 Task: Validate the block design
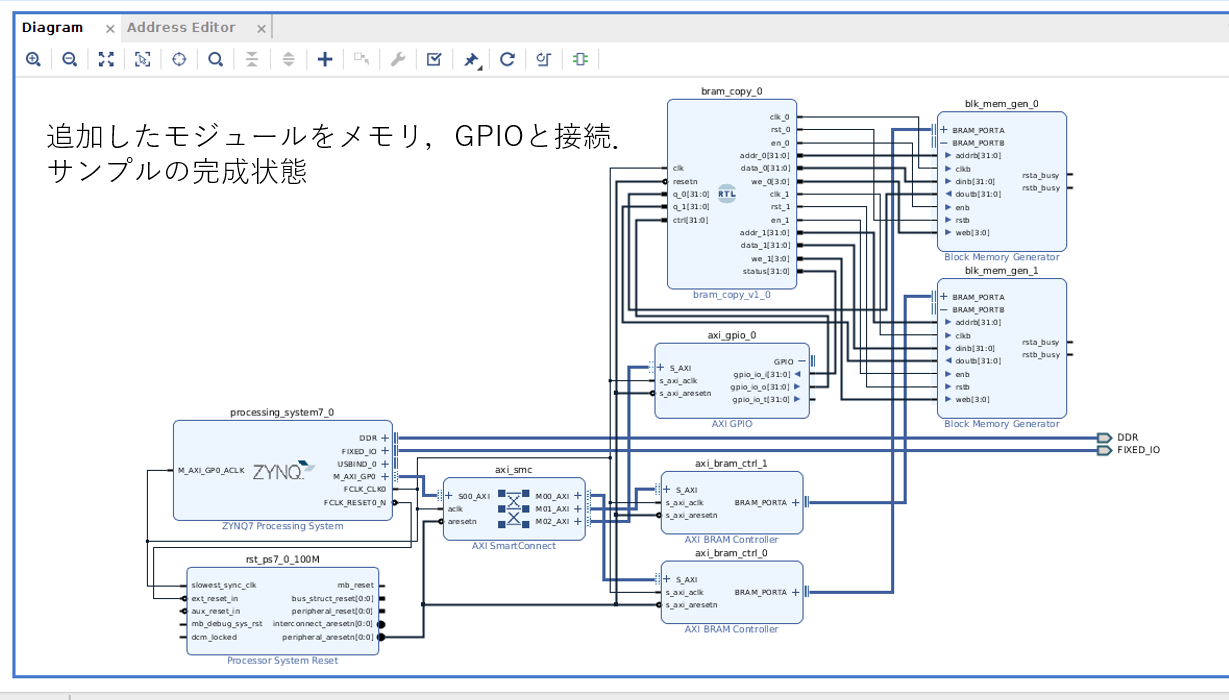coord(433,59)
